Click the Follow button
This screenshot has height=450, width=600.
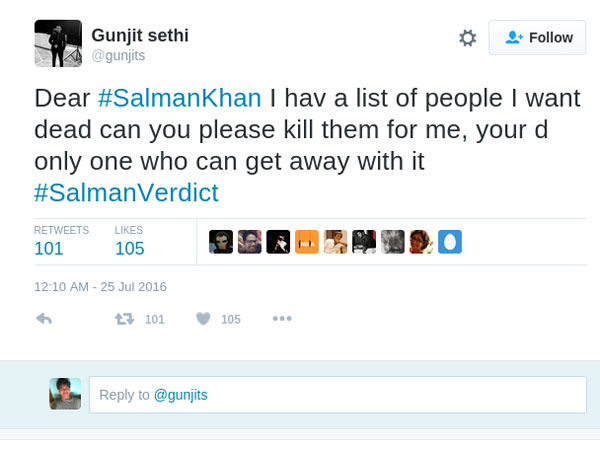(x=537, y=38)
